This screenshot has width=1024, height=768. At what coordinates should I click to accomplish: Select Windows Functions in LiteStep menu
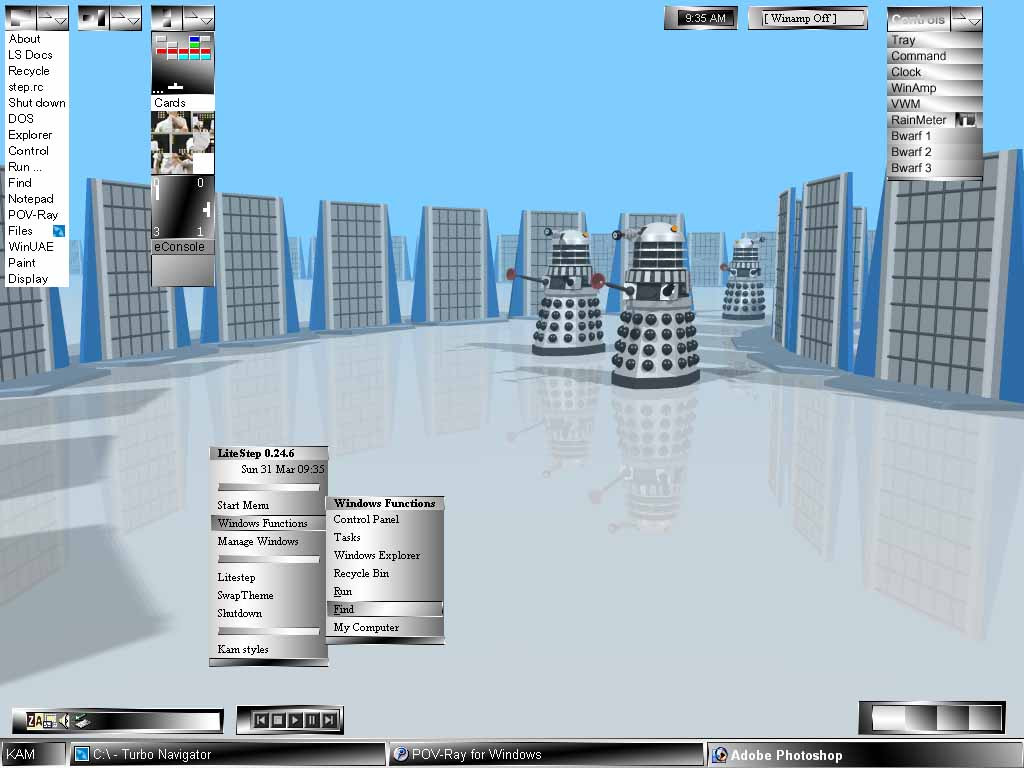pyautogui.click(x=268, y=523)
